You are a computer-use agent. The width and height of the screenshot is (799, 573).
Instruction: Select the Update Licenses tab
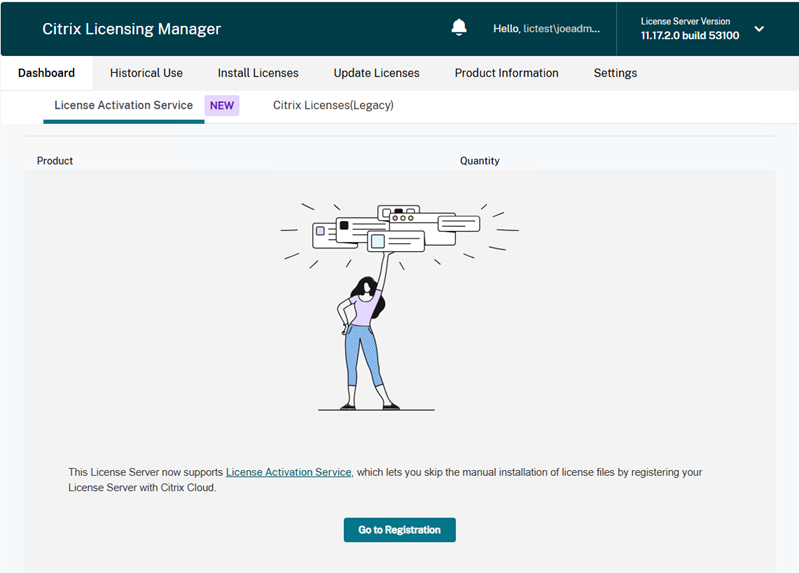pyautogui.click(x=376, y=73)
